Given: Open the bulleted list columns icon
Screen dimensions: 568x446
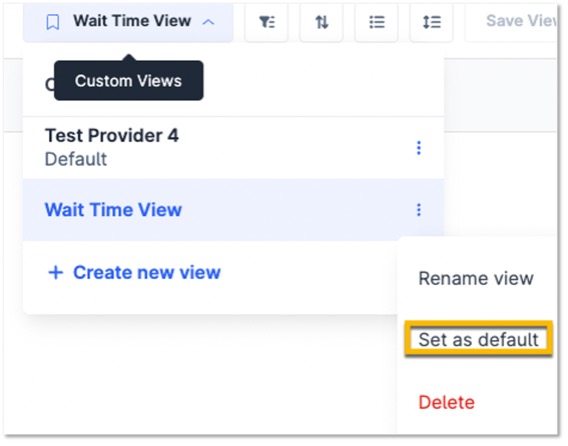Looking at the screenshot, I should [x=377, y=22].
